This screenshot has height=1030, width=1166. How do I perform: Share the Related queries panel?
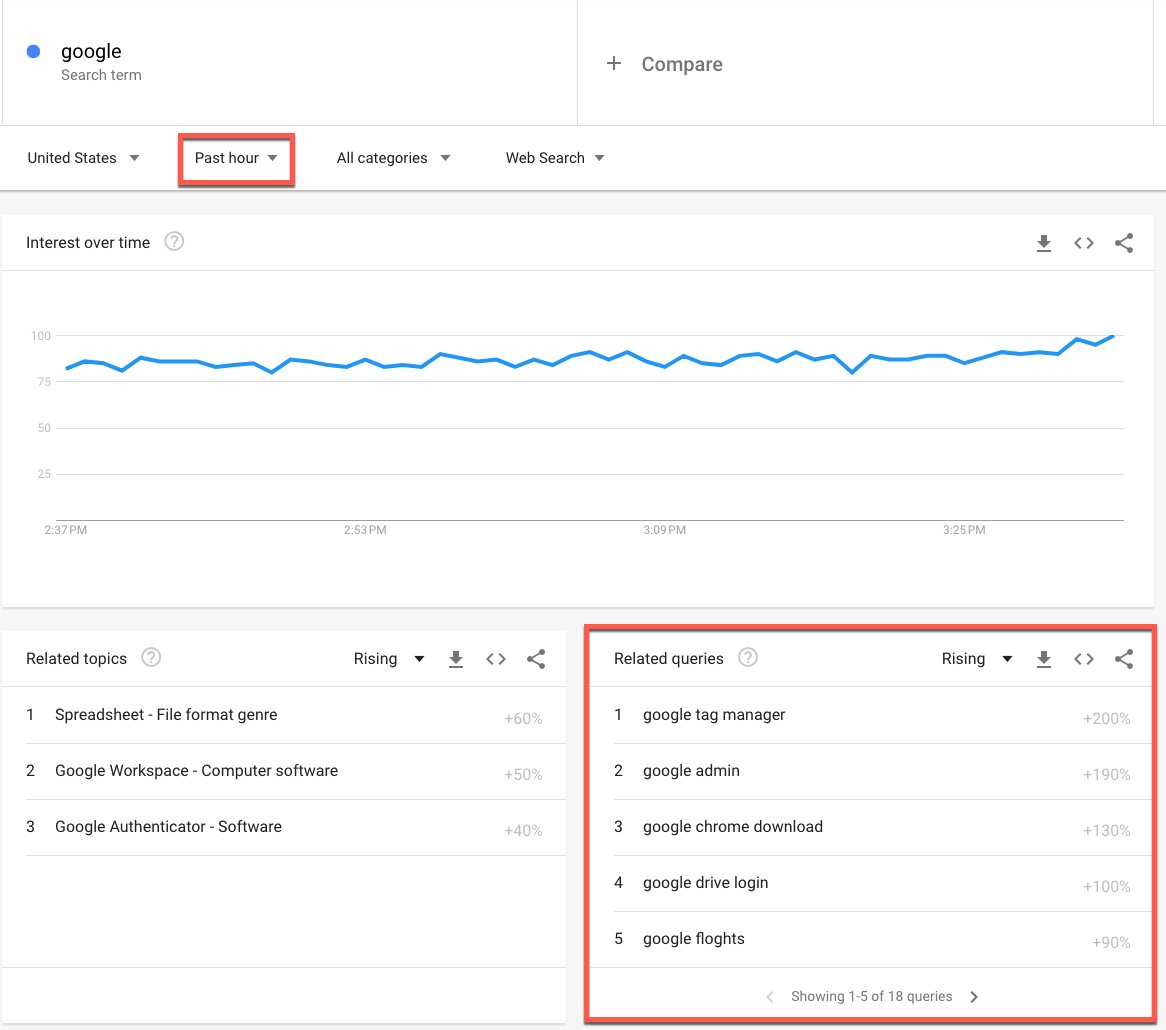[1124, 659]
